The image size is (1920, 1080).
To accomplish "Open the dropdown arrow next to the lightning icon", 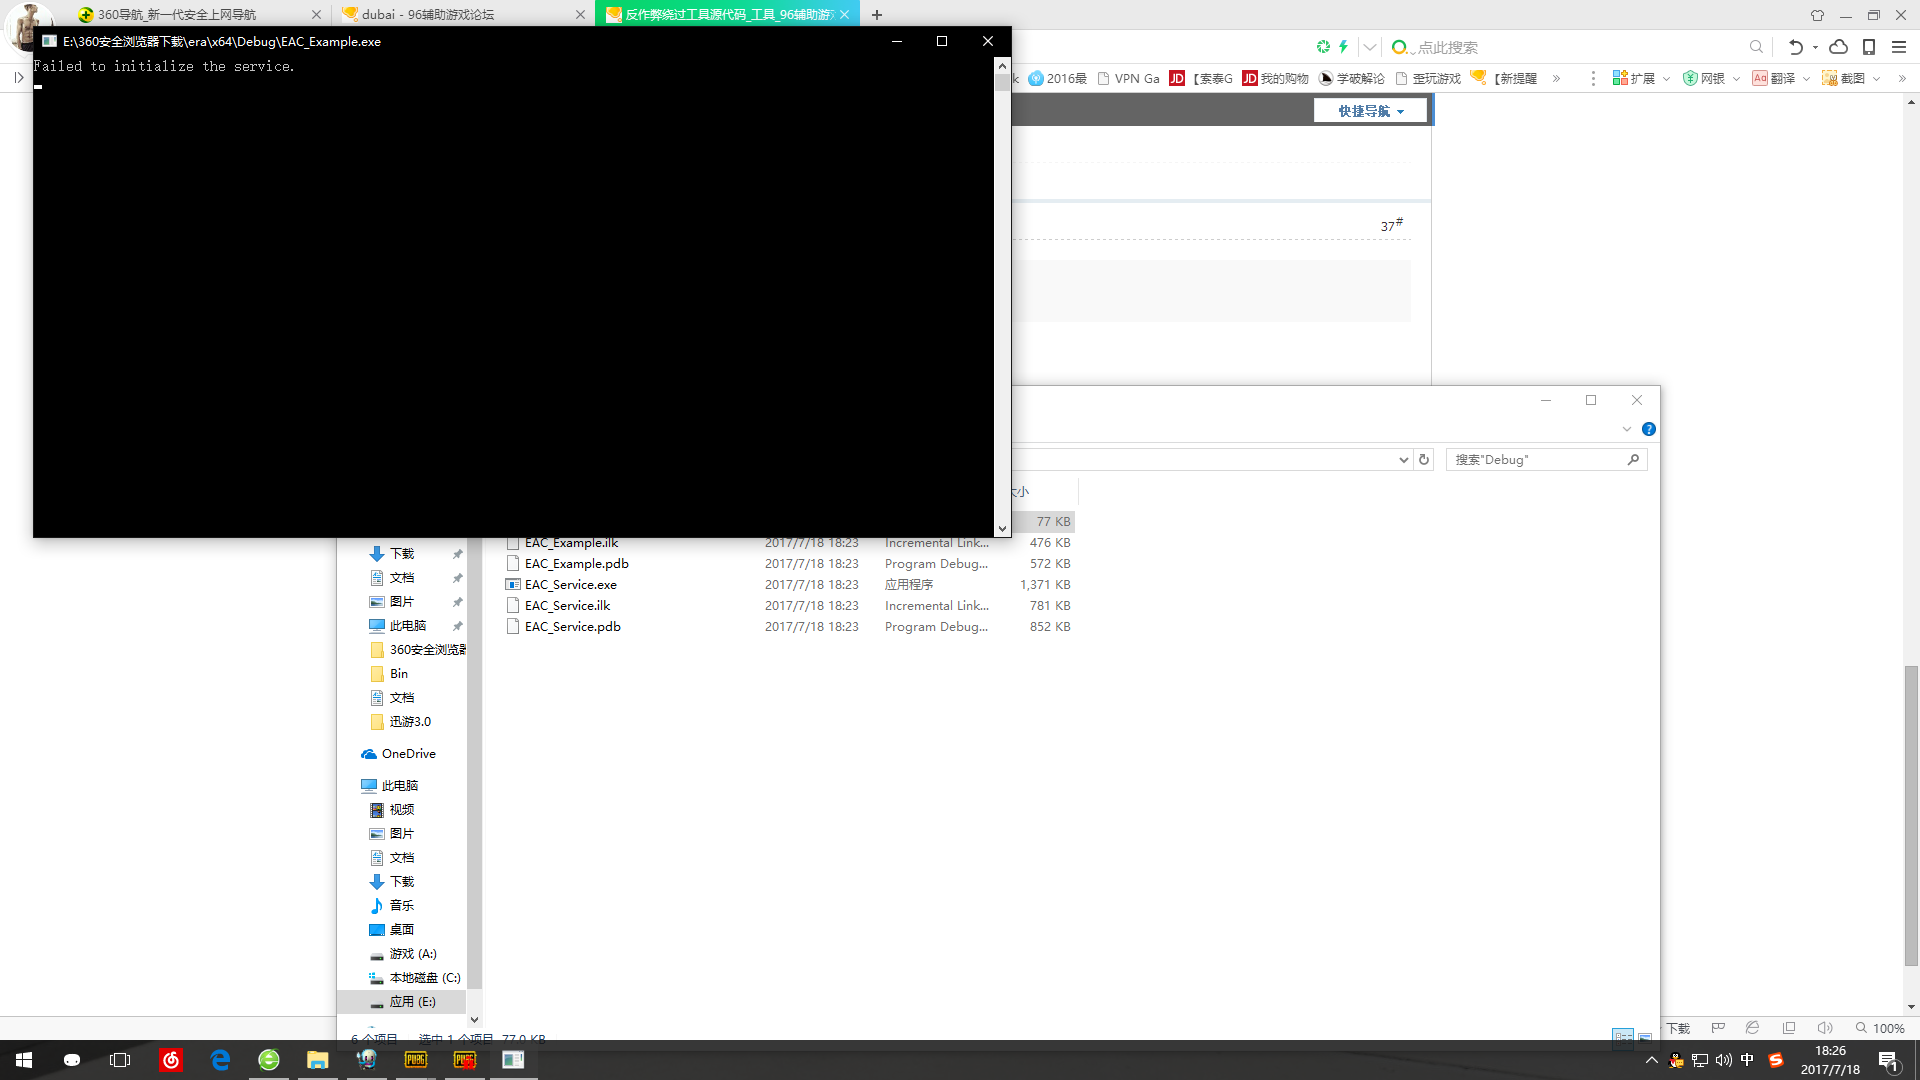I will click(x=1369, y=46).
